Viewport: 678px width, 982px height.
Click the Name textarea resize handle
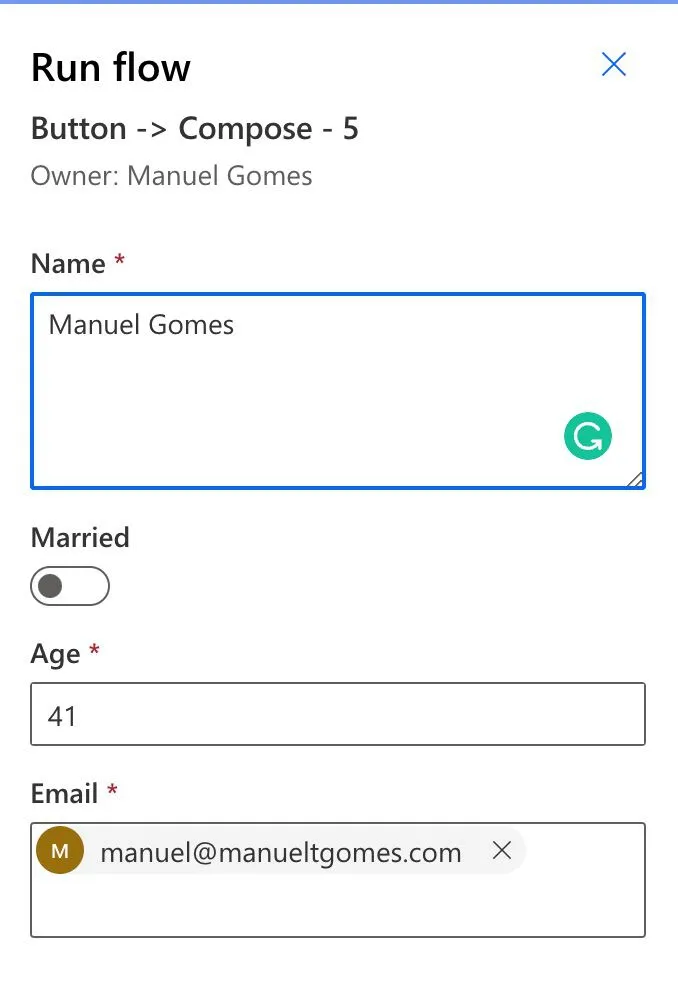click(x=635, y=480)
